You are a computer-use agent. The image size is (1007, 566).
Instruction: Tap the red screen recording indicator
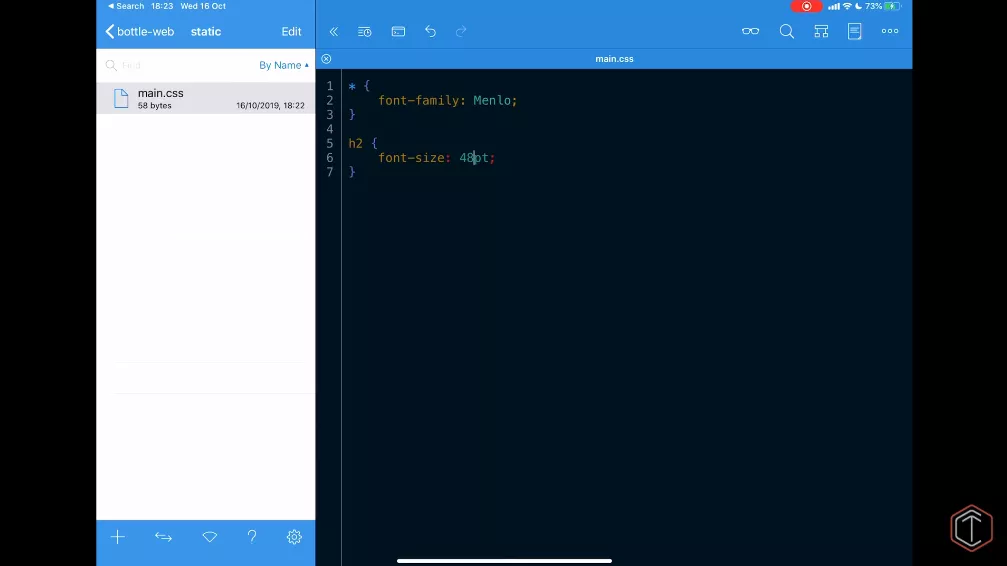[x=806, y=6]
